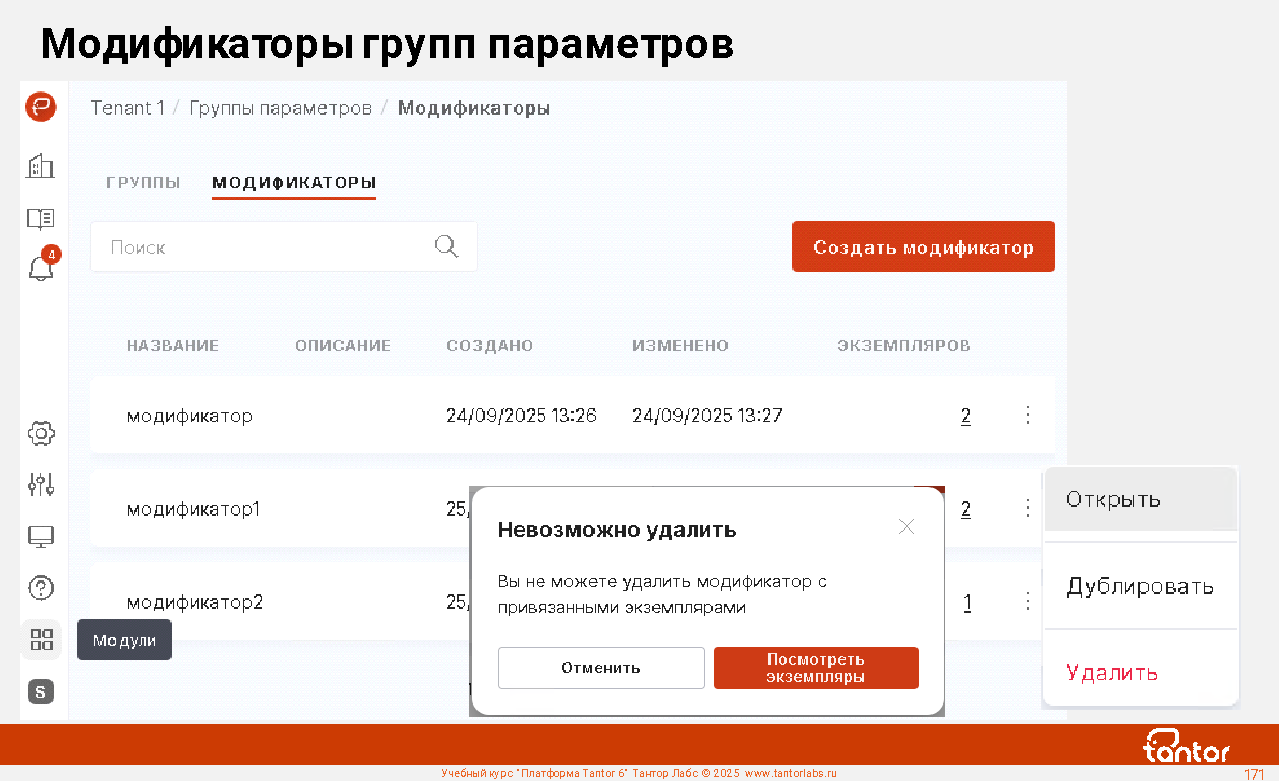Click the monitor icon in sidebar
Viewport: 1279px width, 781px height.
coord(41,537)
